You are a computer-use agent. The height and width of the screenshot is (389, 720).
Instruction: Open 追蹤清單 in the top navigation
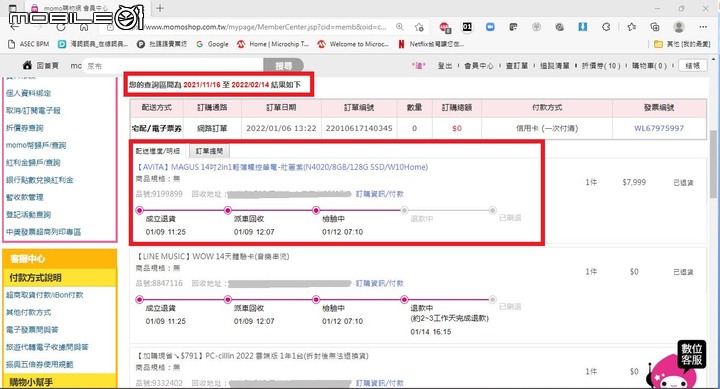point(555,66)
